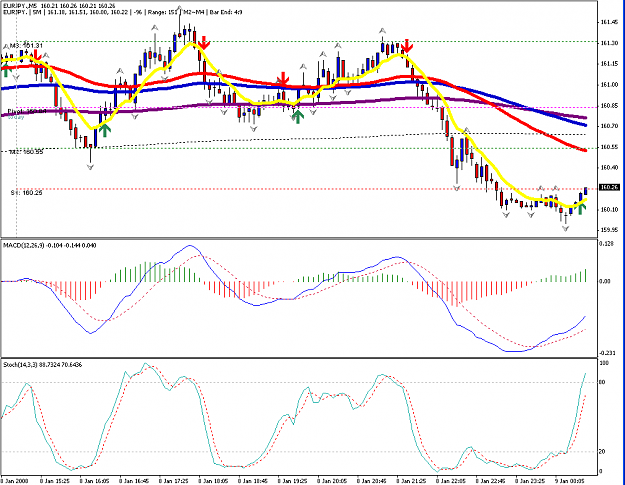This screenshot has height=485, width=625.
Task: Click the Stochastic 100 scale label
Action: [604, 363]
